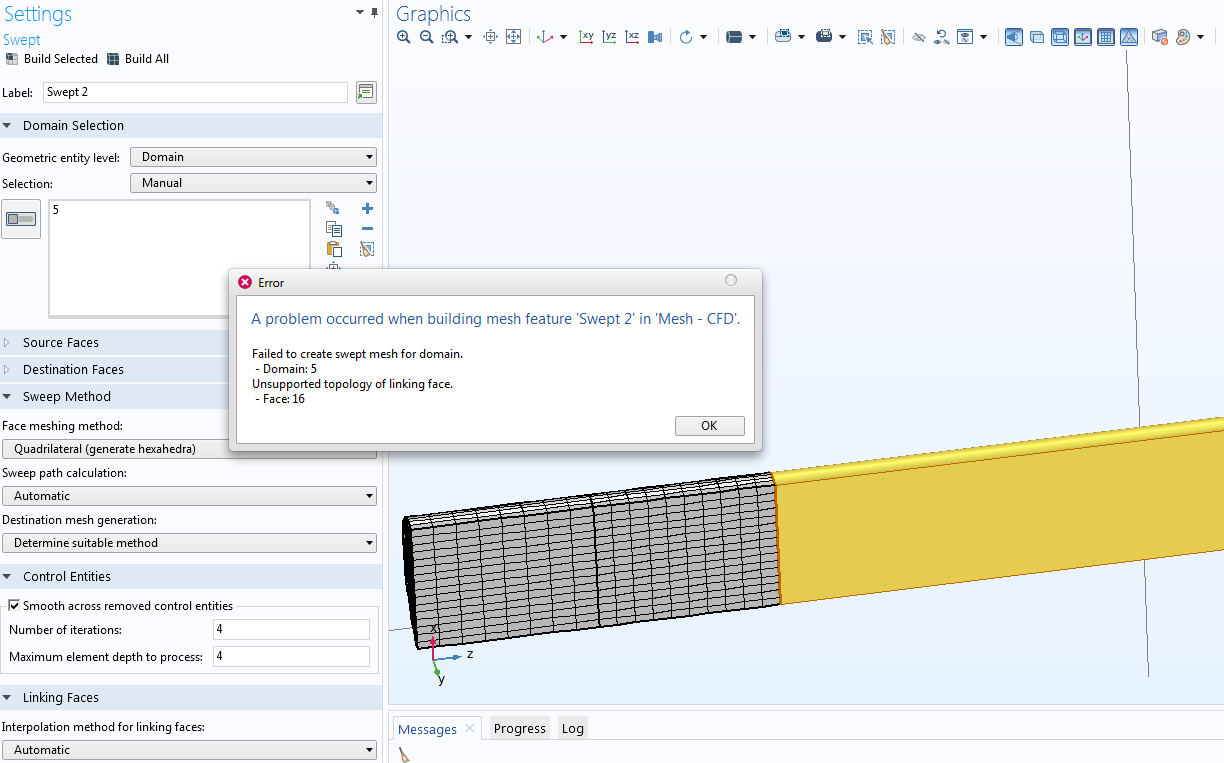Click the Build All button
Screen dimensions: 1224x763
point(138,59)
